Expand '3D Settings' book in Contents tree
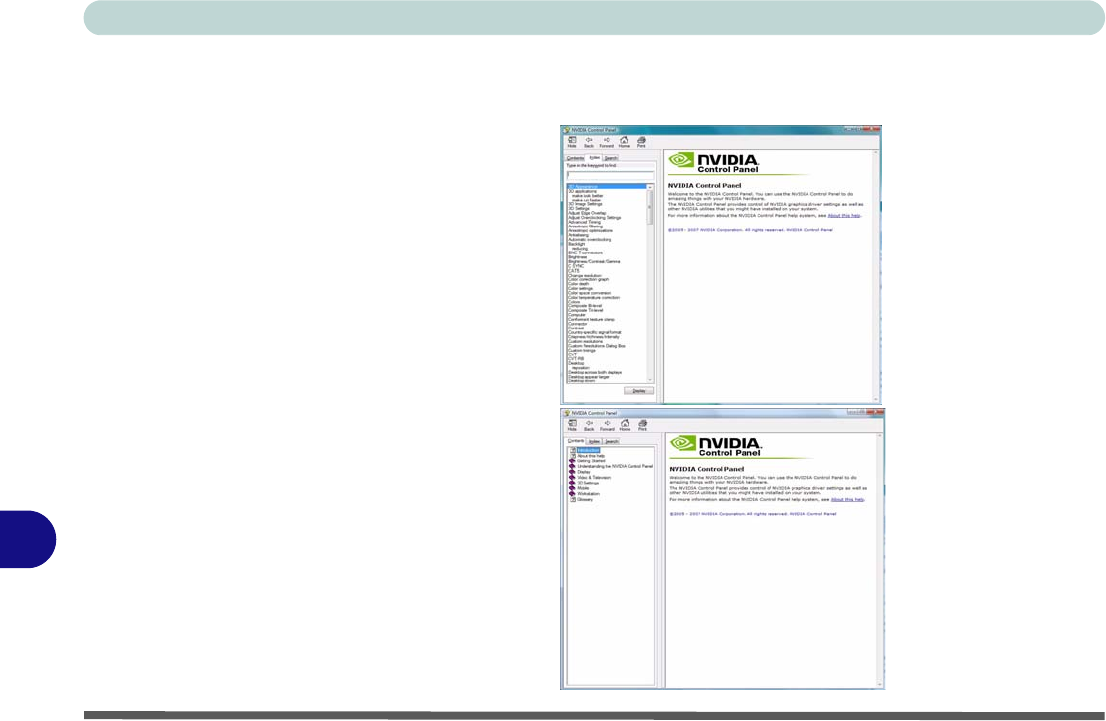The height and width of the screenshot is (721, 1106). (588, 483)
